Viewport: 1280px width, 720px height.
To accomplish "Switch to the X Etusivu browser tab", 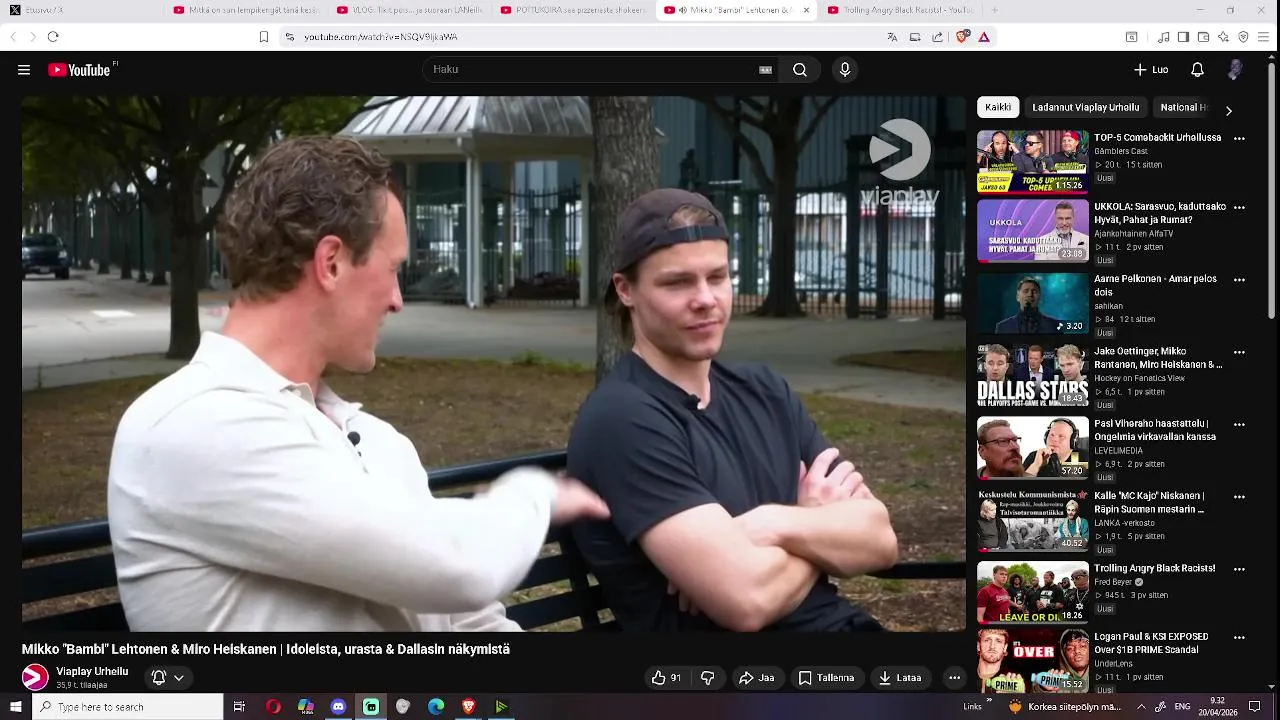I will 82,10.
